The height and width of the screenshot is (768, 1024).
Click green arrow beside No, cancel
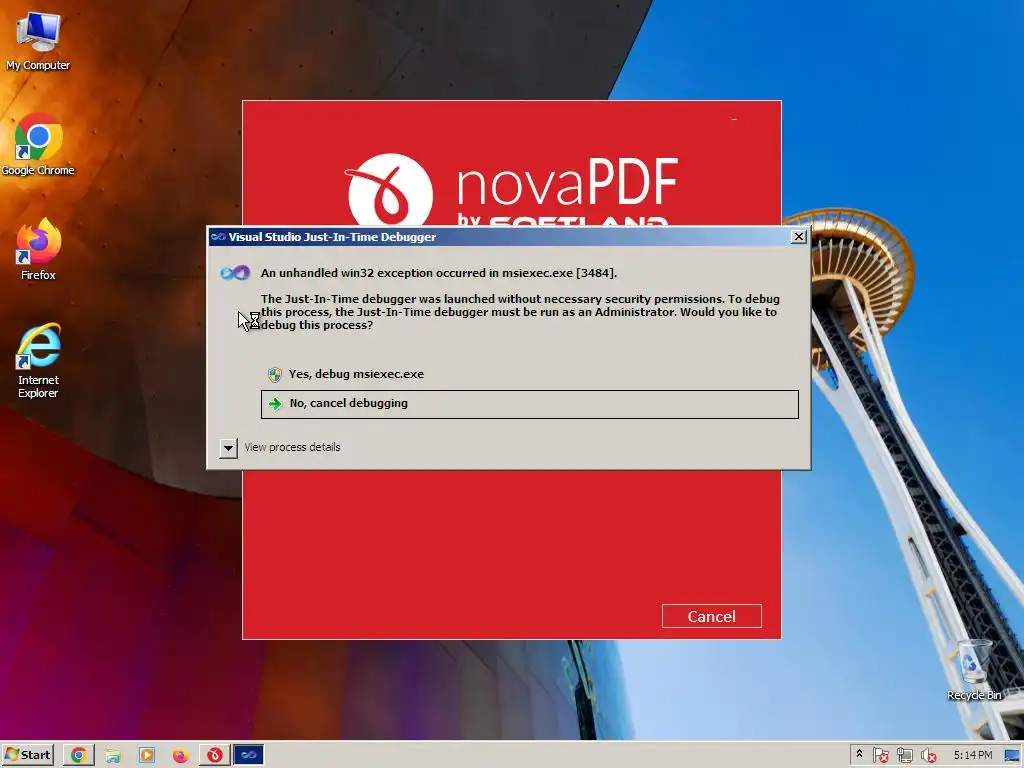pyautogui.click(x=276, y=404)
